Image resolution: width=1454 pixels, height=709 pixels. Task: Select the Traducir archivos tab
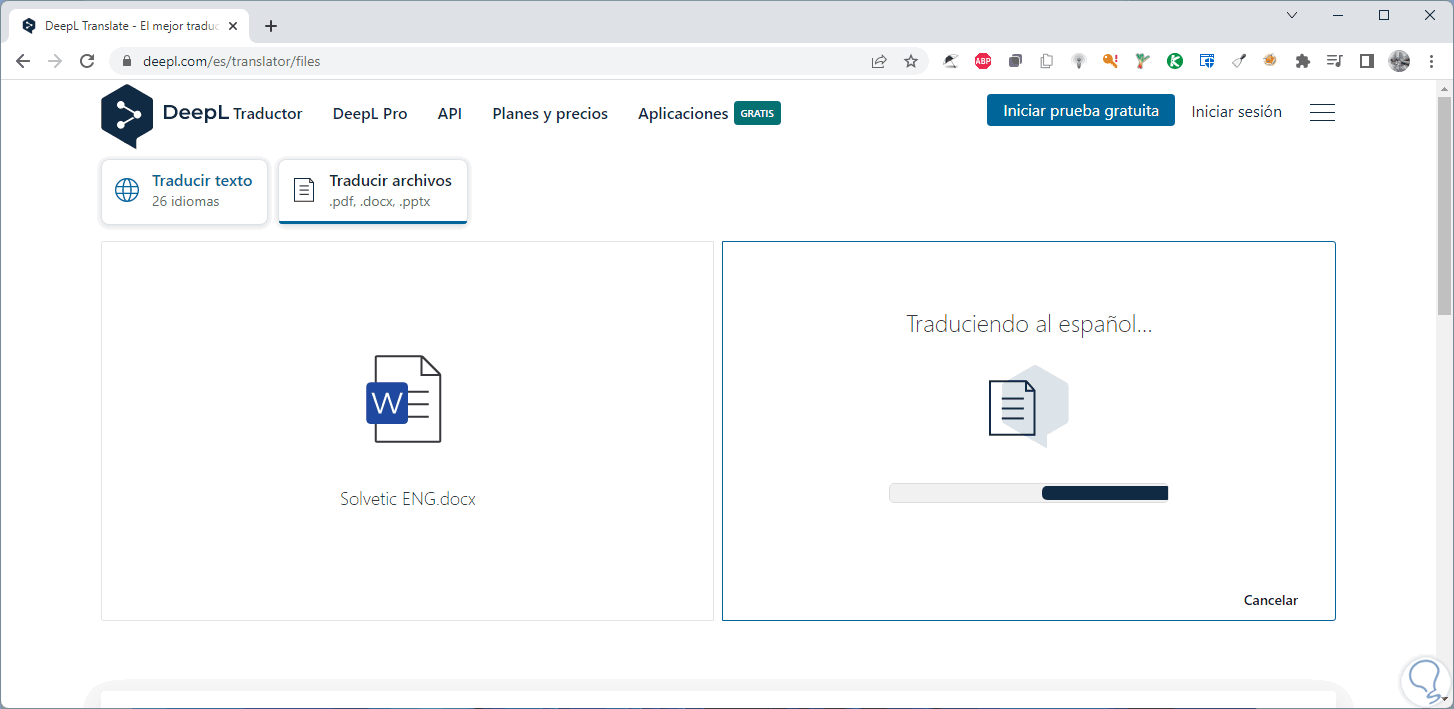pyautogui.click(x=373, y=191)
